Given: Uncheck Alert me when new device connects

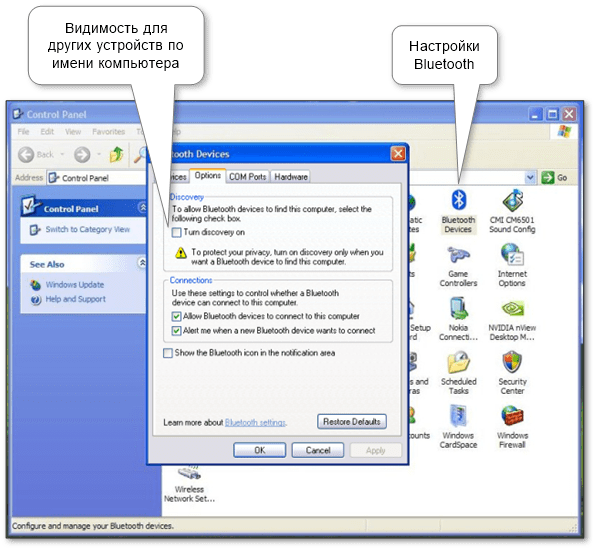Looking at the screenshot, I should tap(176, 331).
